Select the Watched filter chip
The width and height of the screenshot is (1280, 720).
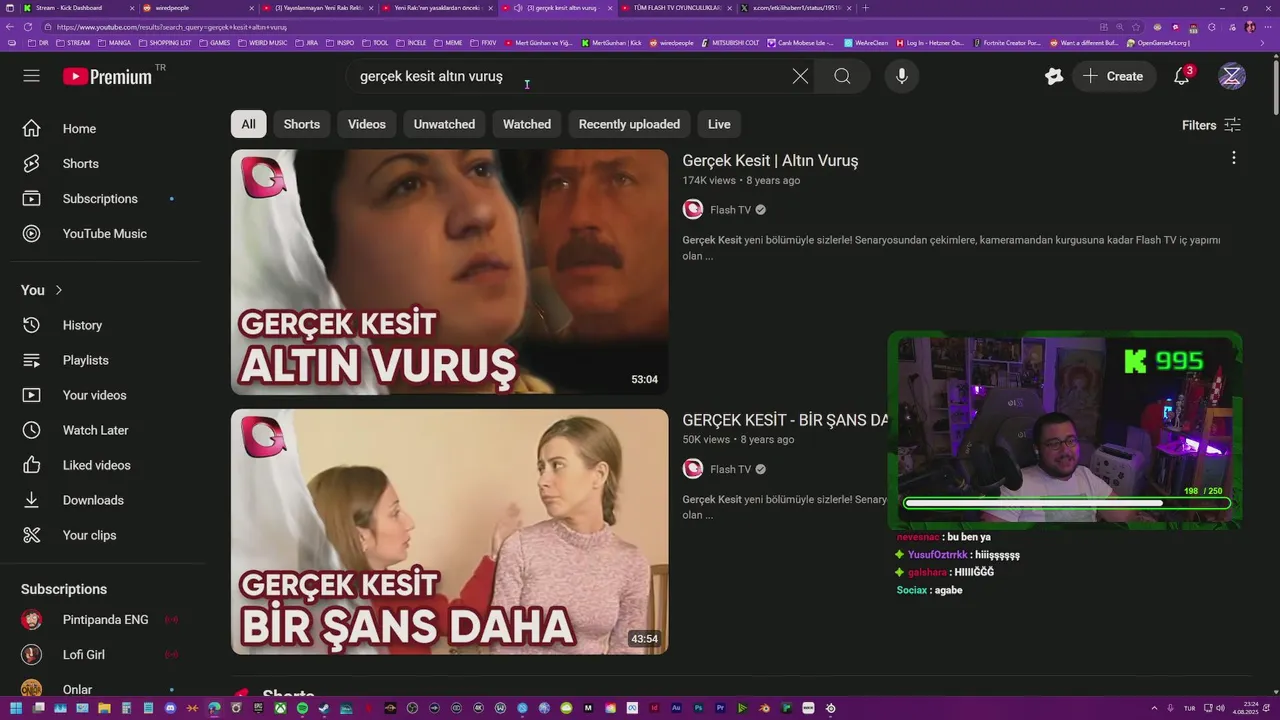pos(527,124)
